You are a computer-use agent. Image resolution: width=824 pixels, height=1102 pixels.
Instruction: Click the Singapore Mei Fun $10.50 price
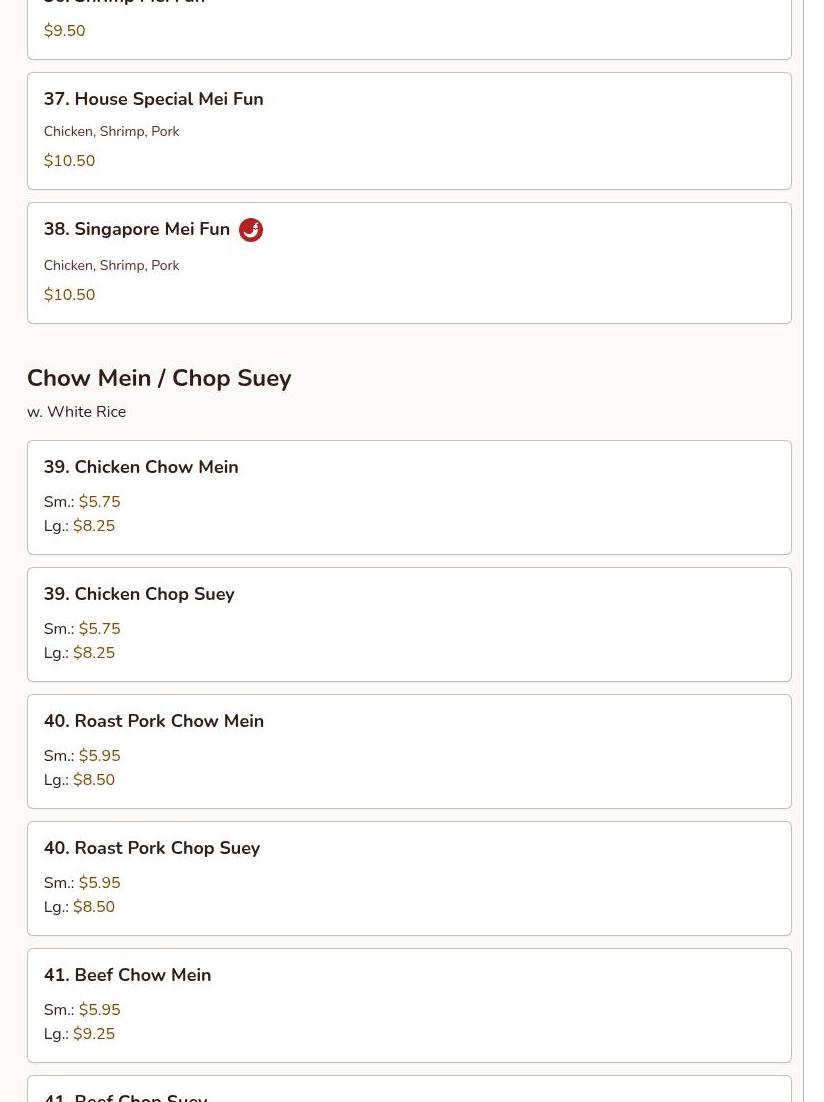tap(69, 295)
